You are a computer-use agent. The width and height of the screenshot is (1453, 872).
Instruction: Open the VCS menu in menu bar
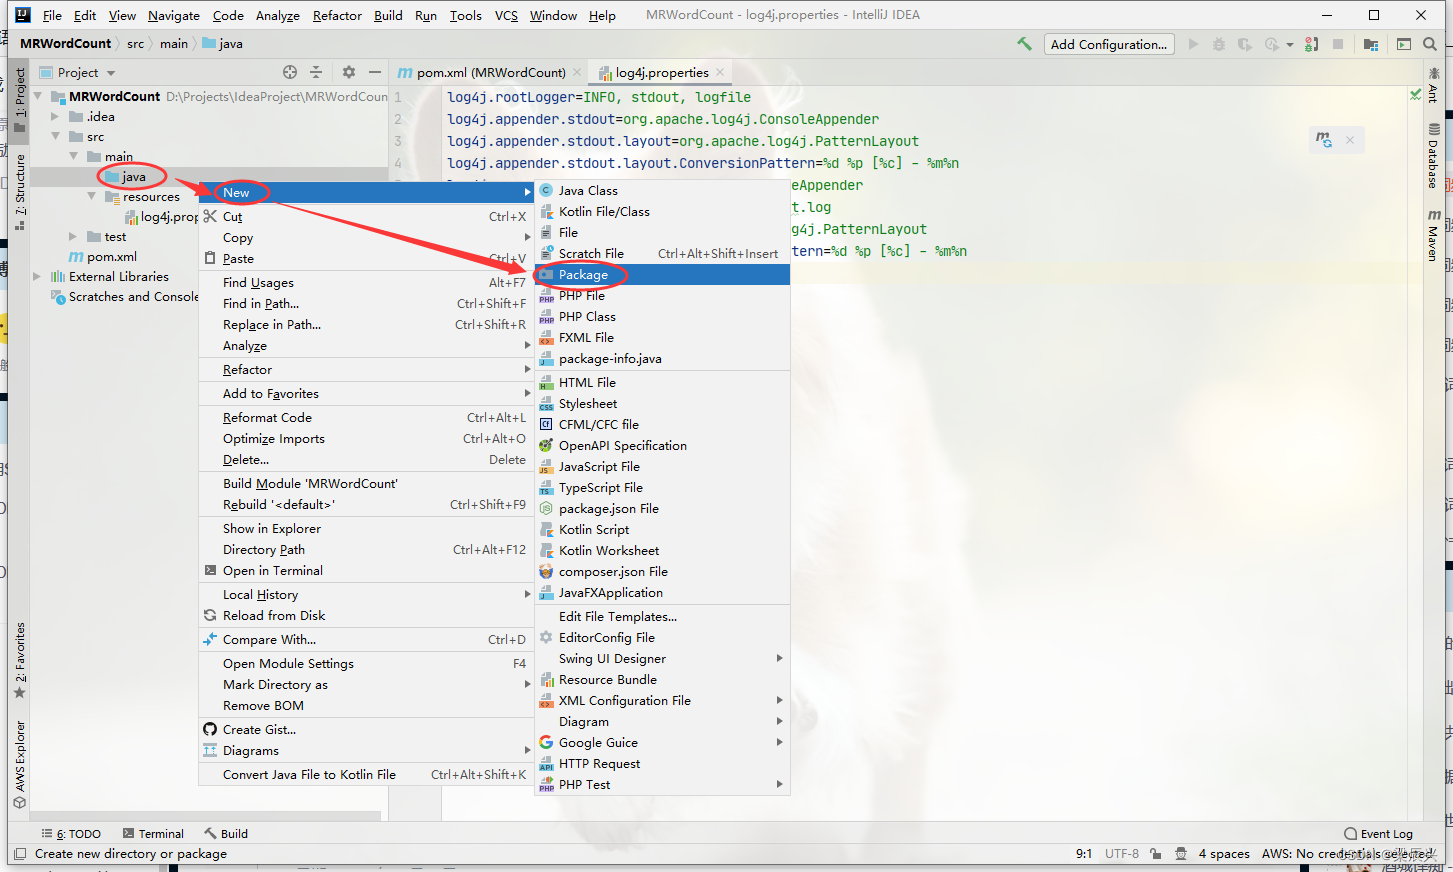click(506, 15)
